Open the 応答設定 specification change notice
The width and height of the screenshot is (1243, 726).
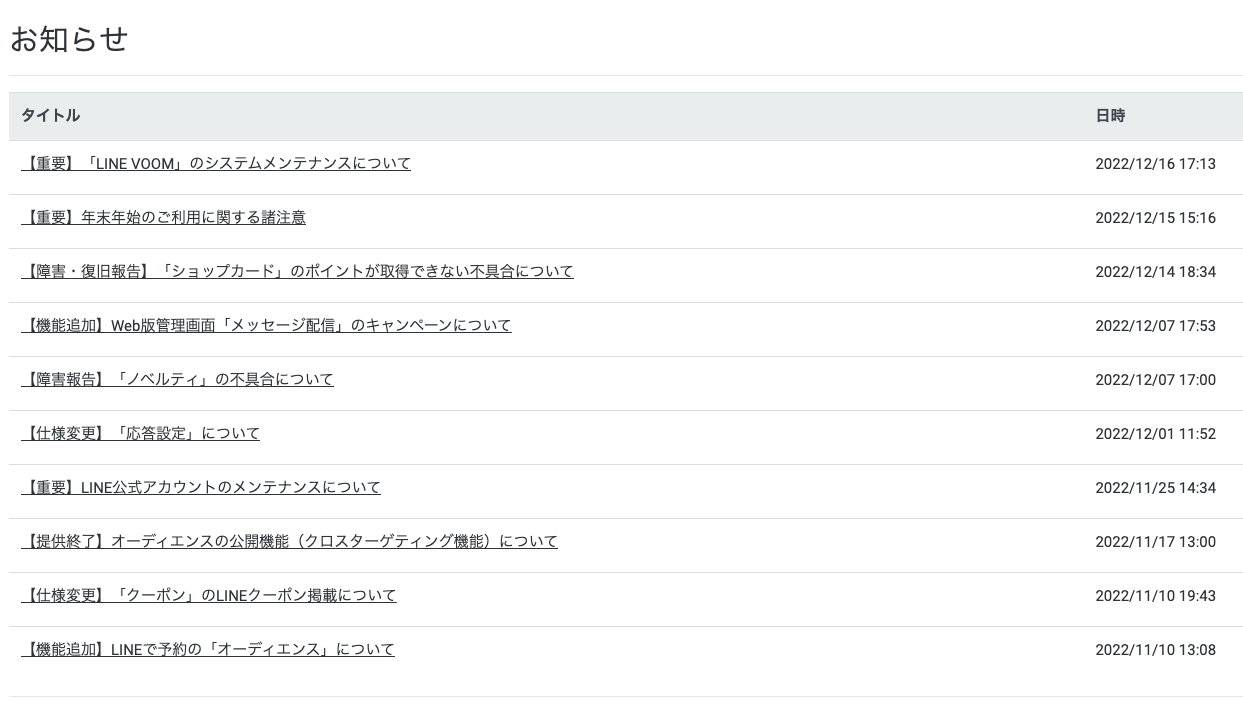tap(140, 434)
